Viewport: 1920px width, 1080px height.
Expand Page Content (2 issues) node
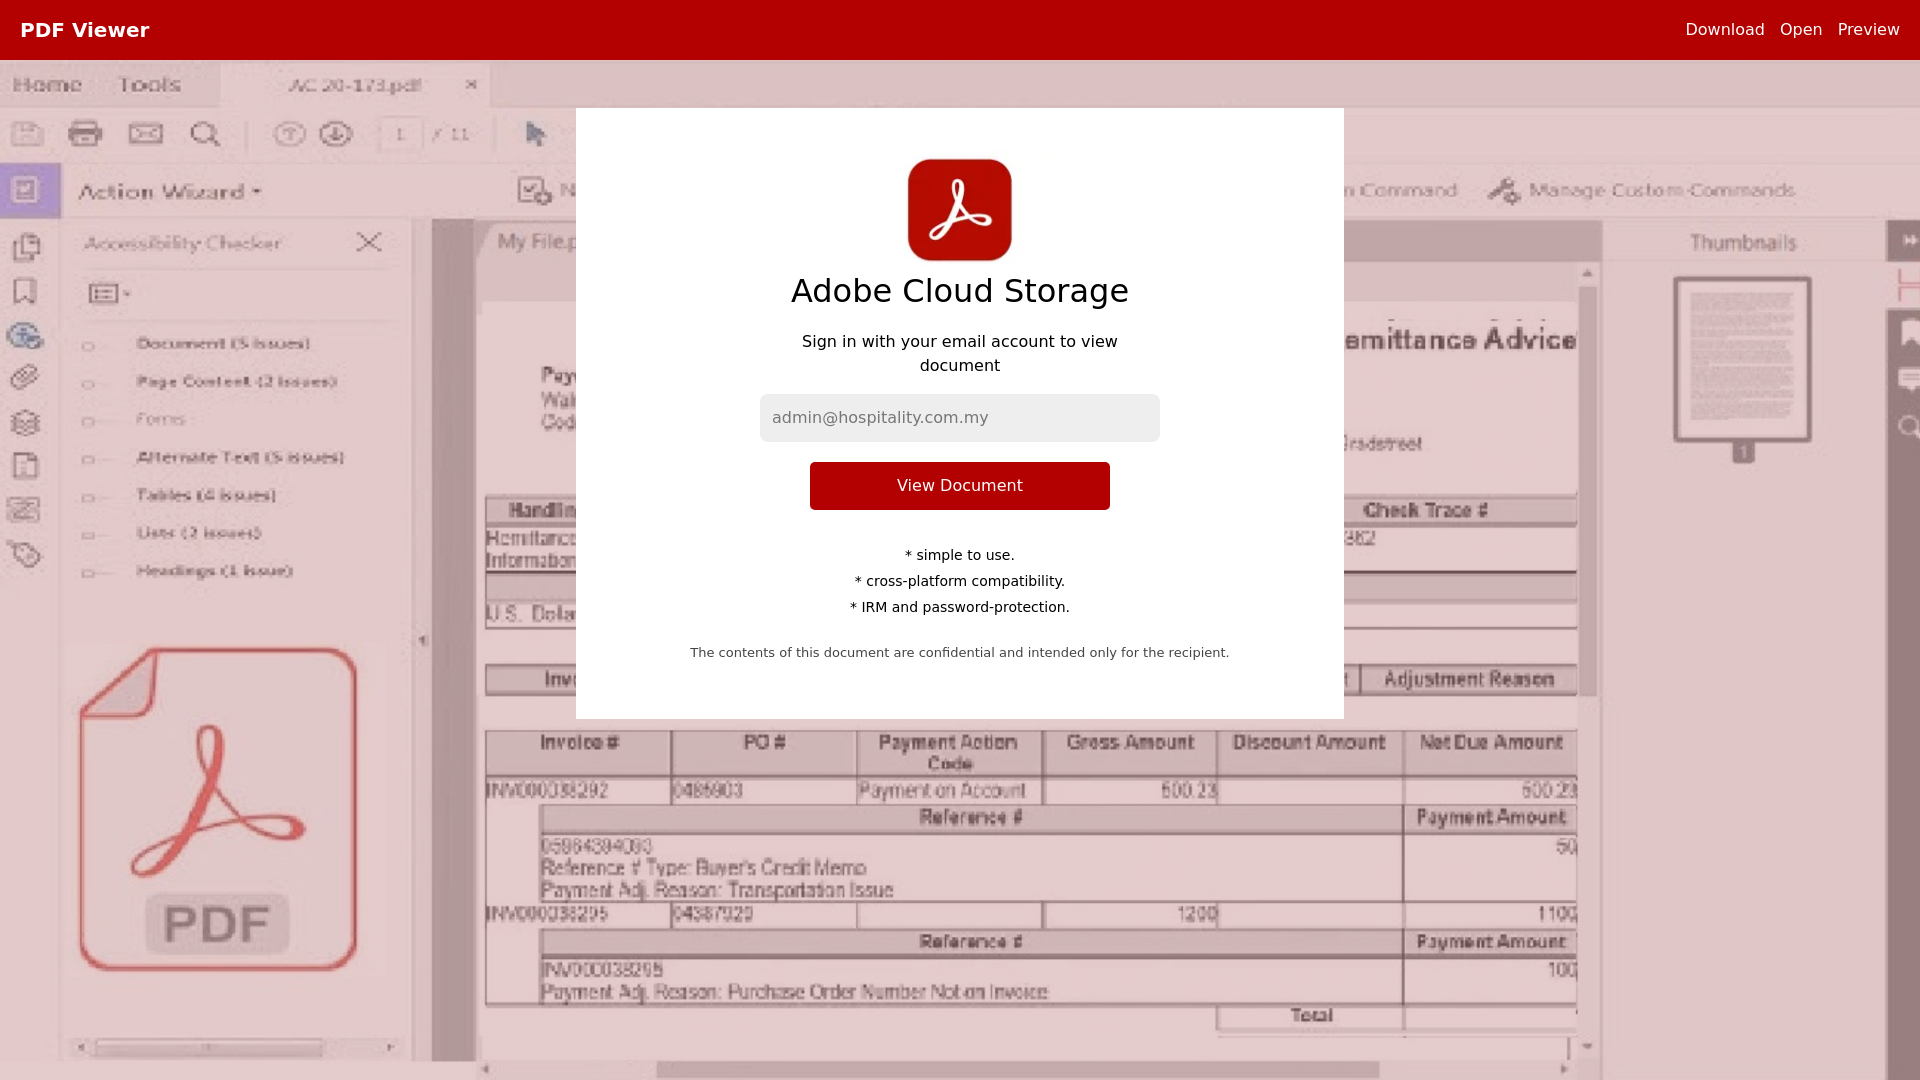pyautogui.click(x=88, y=384)
